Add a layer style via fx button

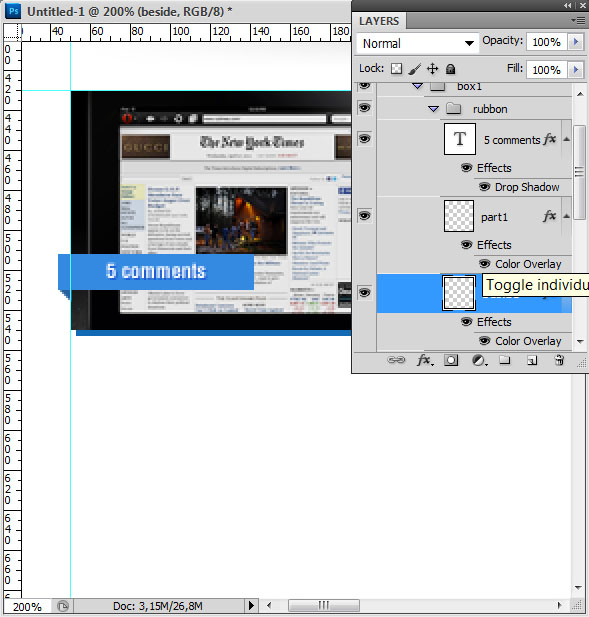[425, 360]
